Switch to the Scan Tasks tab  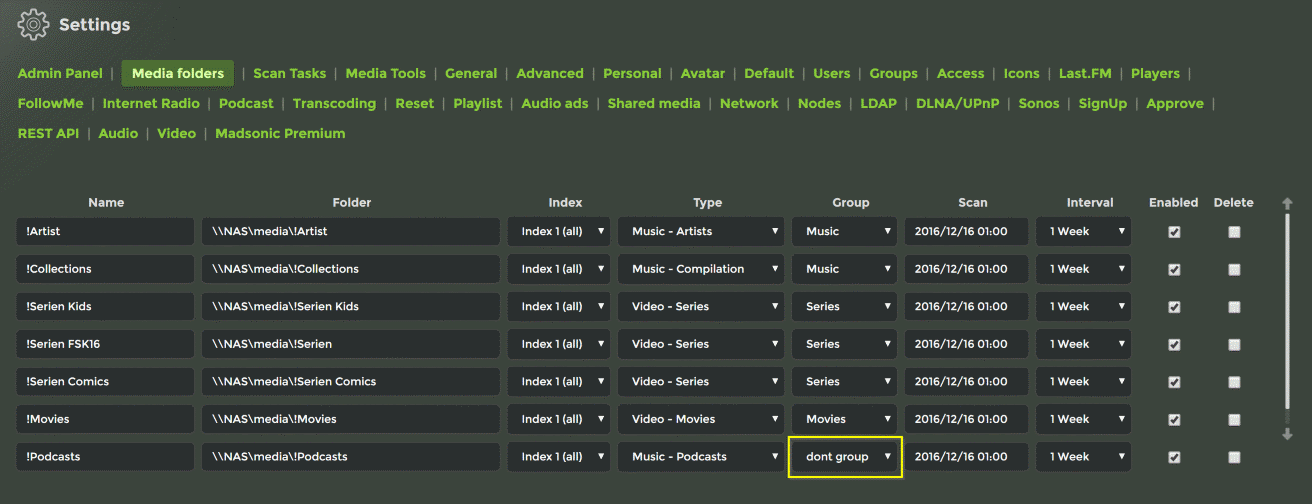coord(289,73)
